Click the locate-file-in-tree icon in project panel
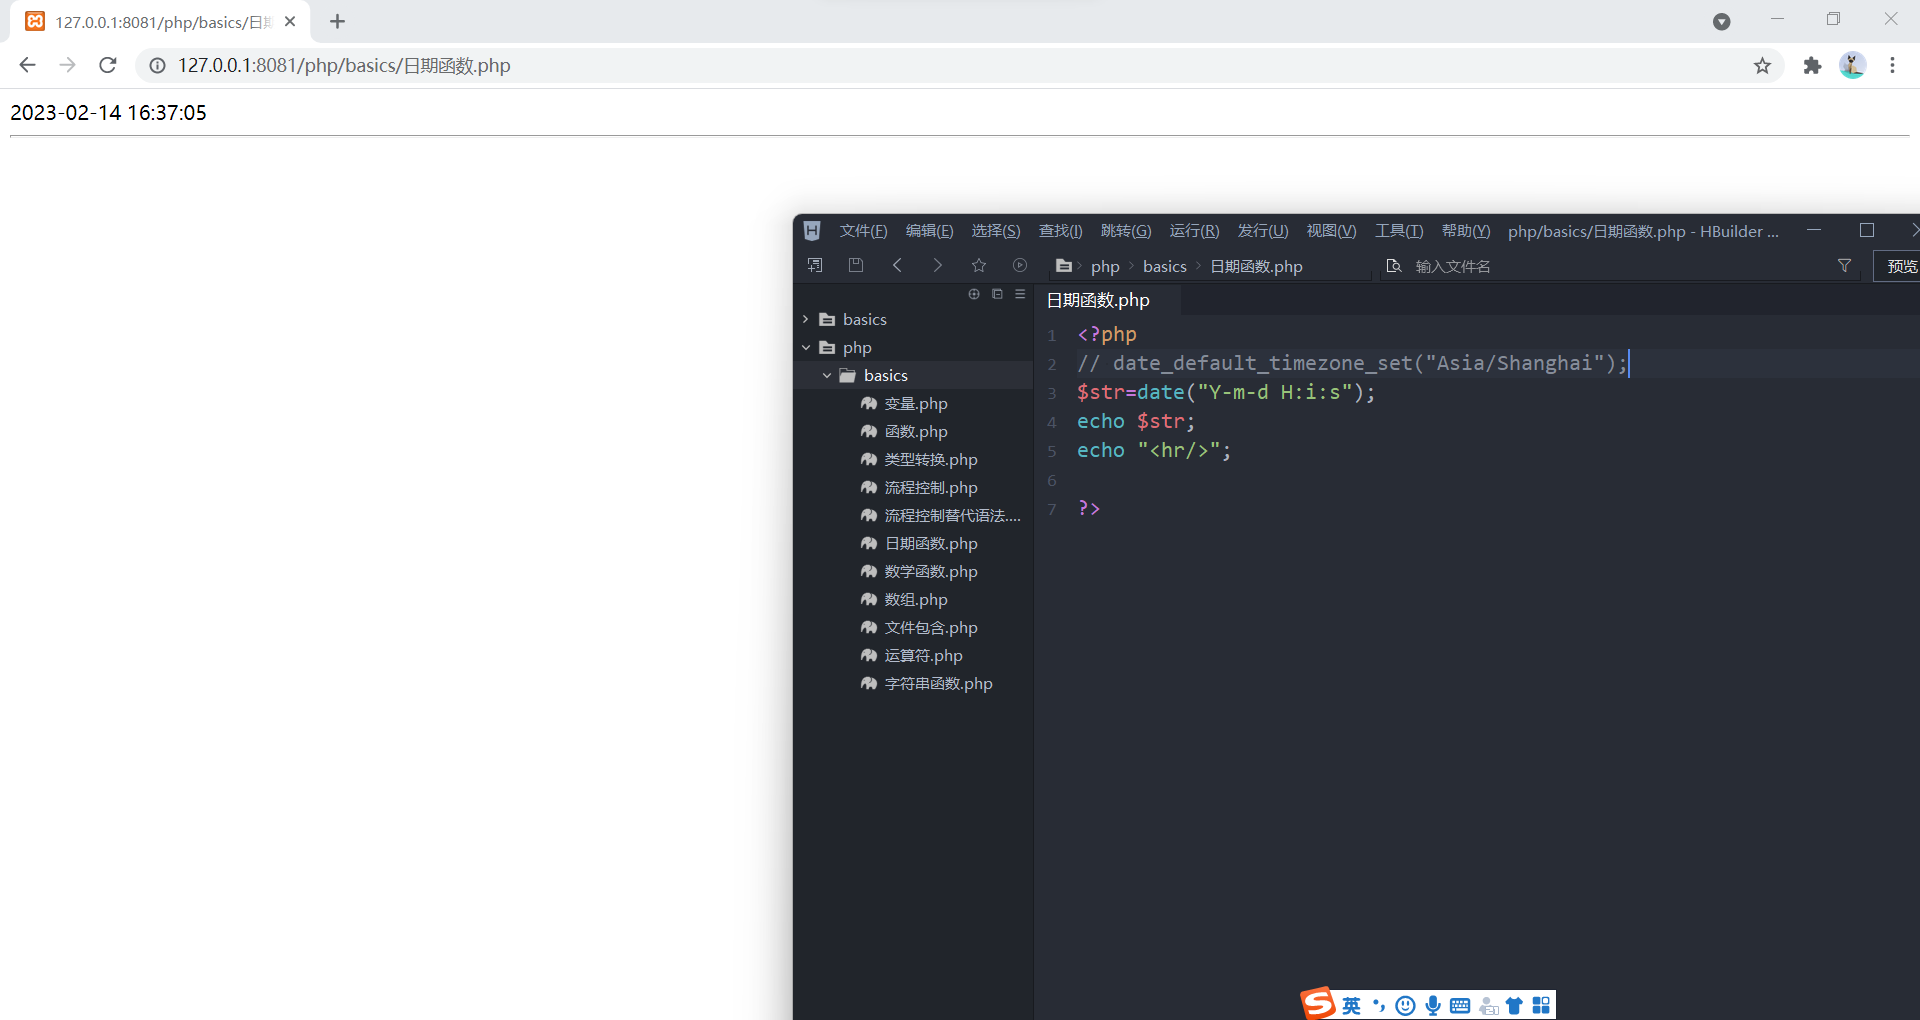Image resolution: width=1920 pixels, height=1020 pixels. tap(974, 294)
